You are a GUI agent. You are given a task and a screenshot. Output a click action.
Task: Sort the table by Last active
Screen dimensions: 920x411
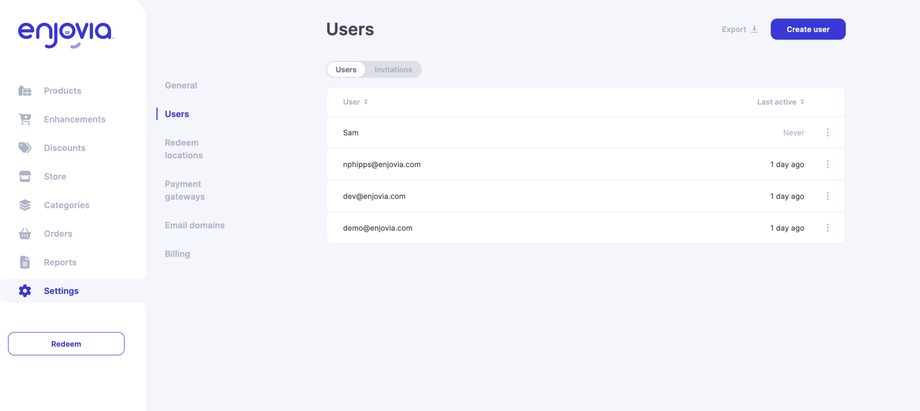click(x=781, y=102)
